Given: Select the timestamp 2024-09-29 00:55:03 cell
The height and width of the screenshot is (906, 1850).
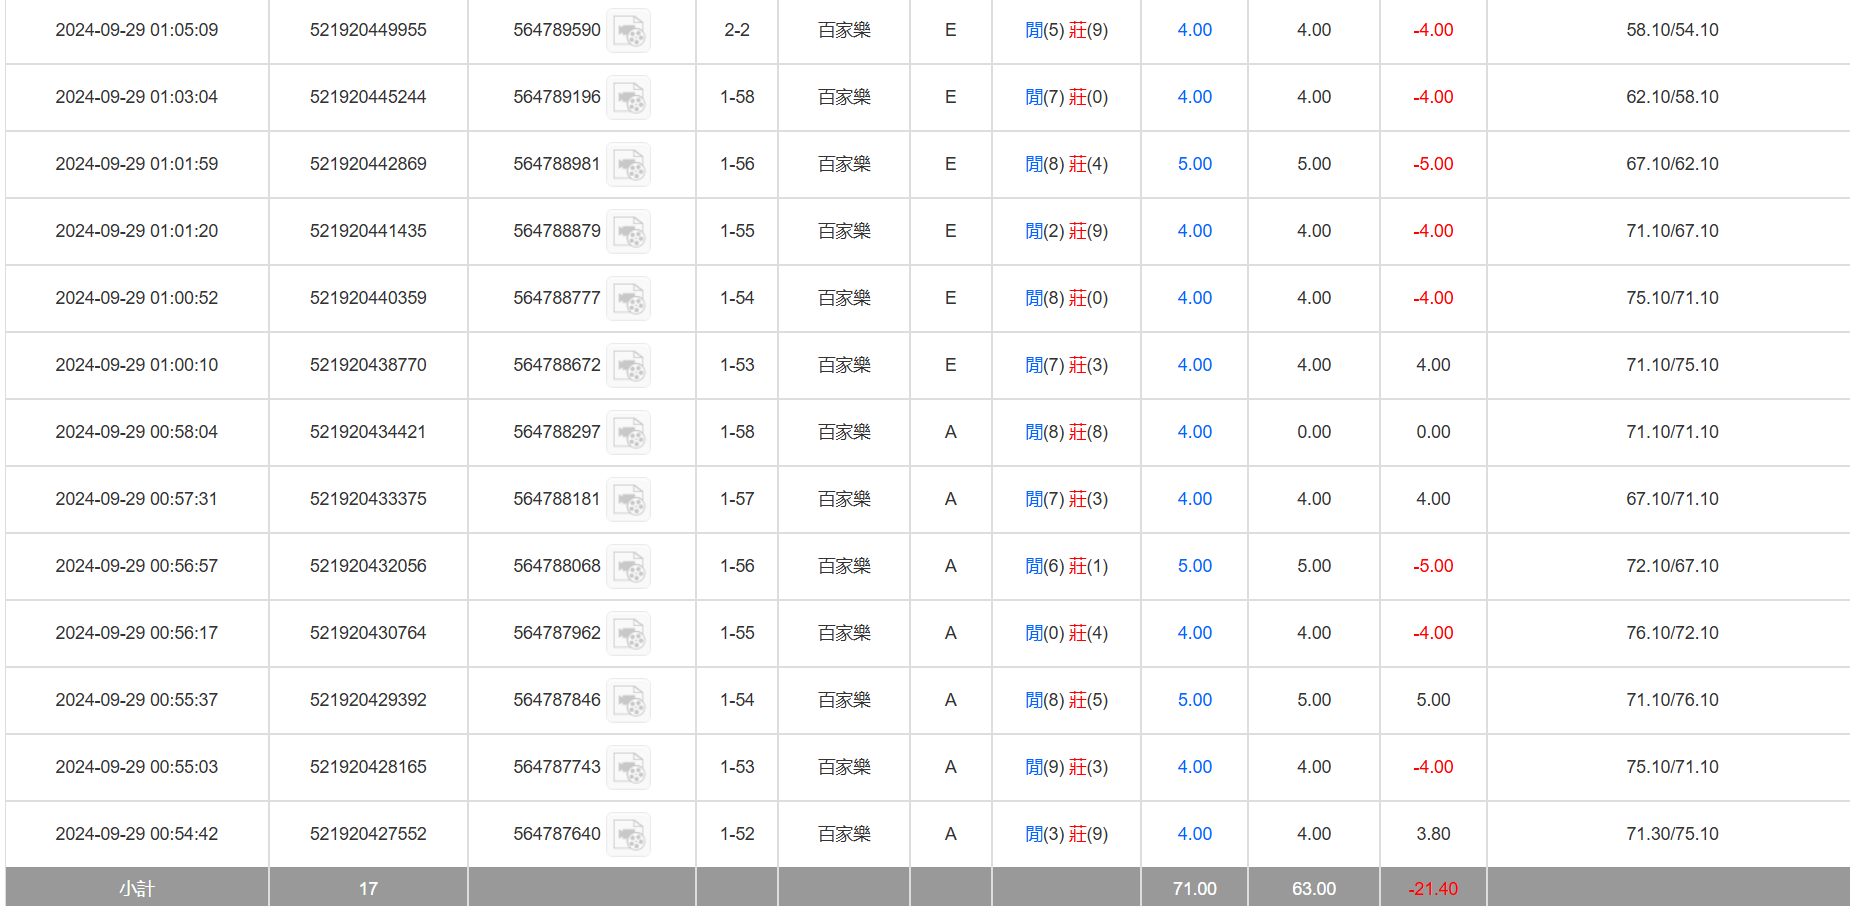Looking at the screenshot, I should pos(137,767).
